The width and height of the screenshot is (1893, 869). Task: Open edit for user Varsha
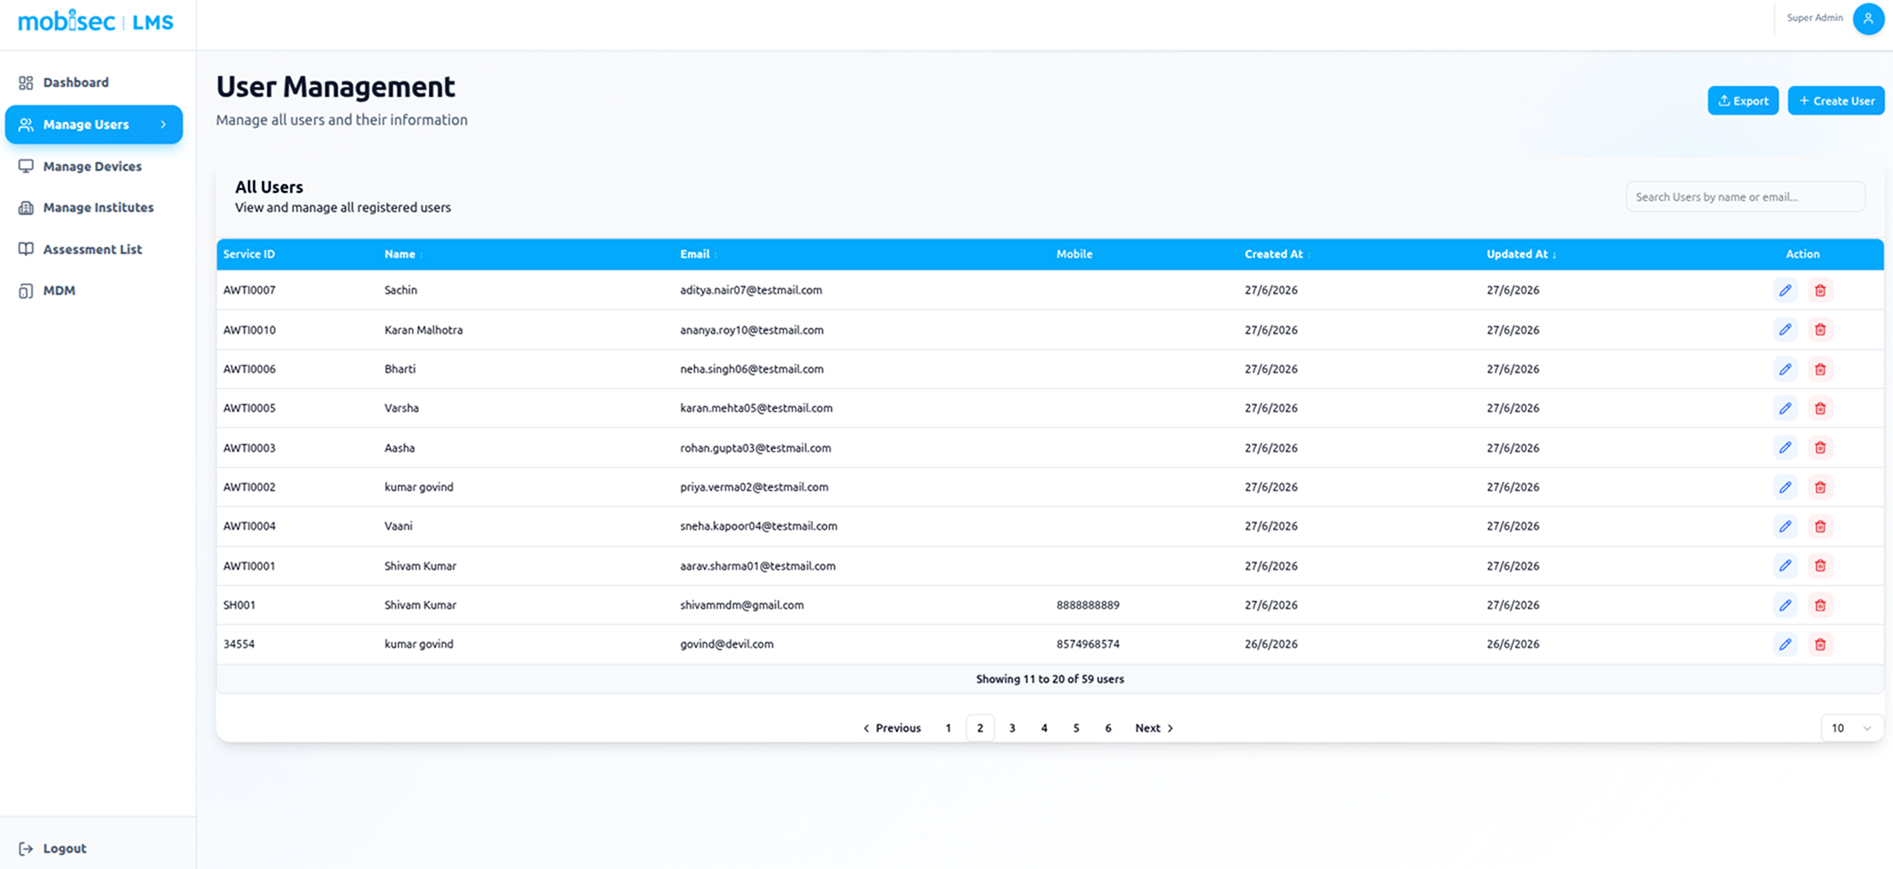(1785, 408)
